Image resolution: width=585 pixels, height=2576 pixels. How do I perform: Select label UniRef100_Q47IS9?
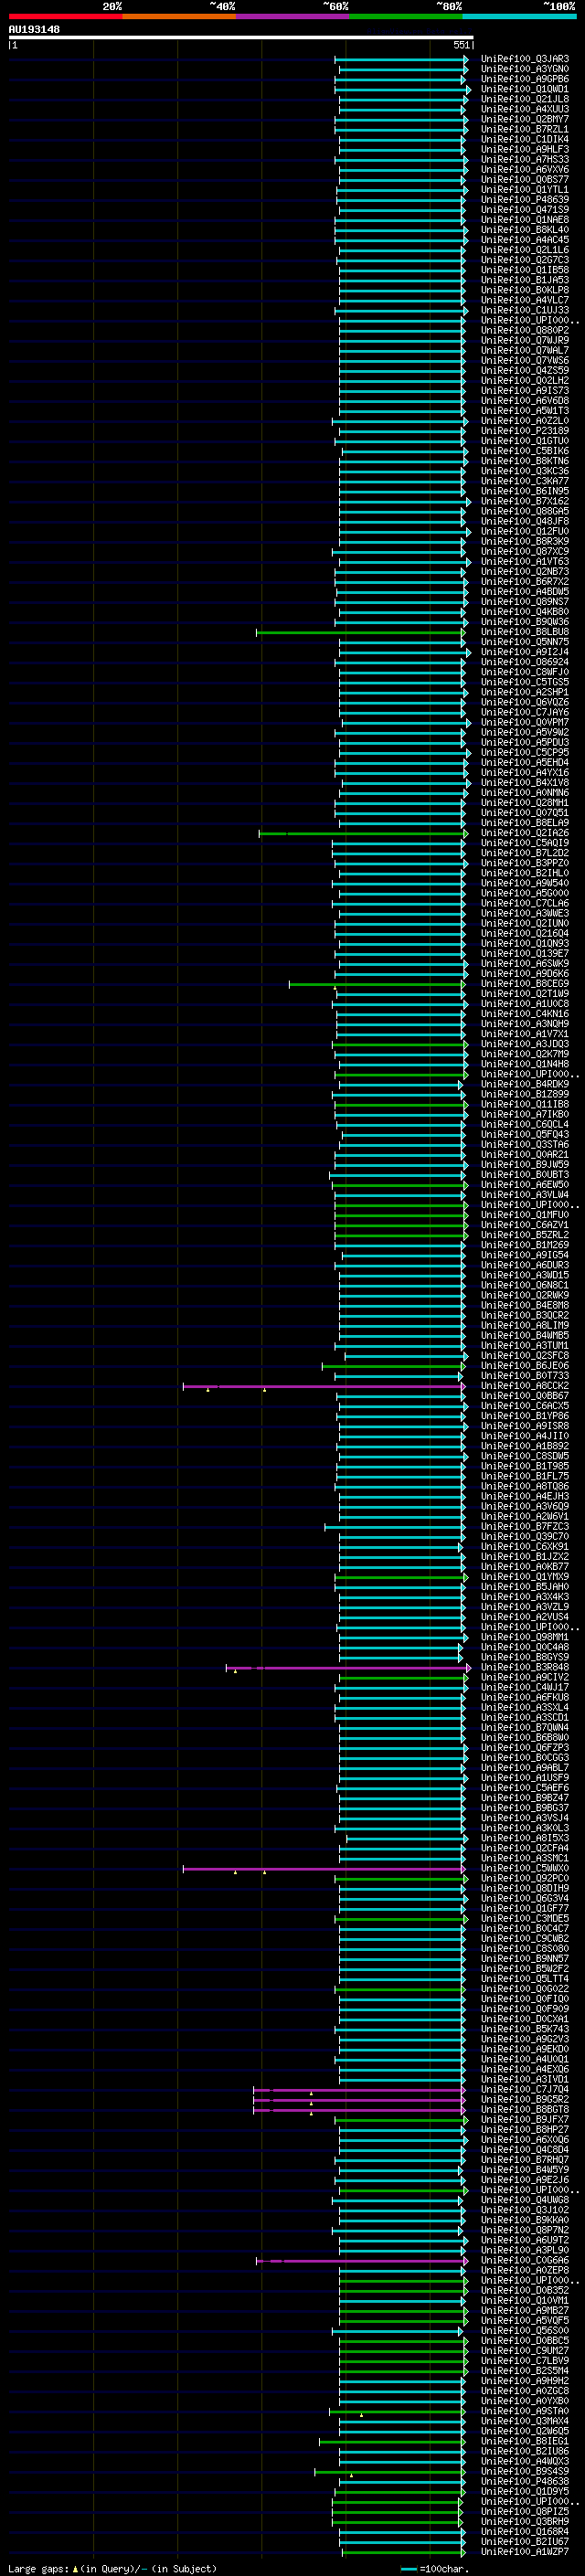pos(525,209)
